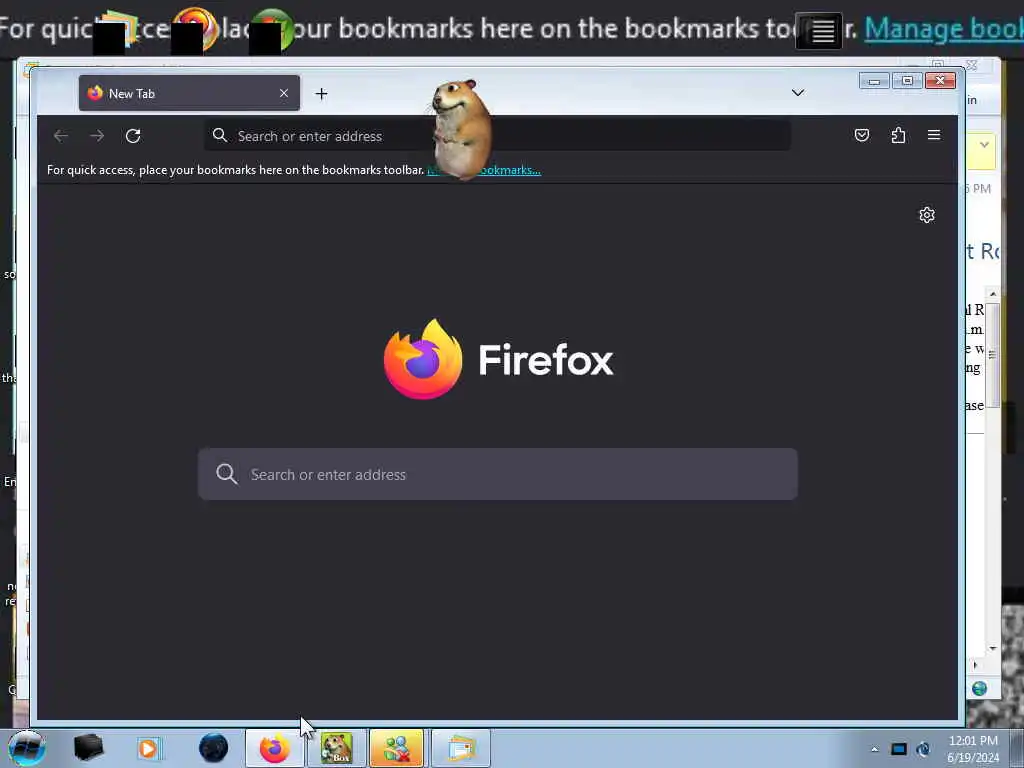The image size is (1024, 768).
Task: Click the Firefox logo on the new tab page
Action: pos(423,359)
